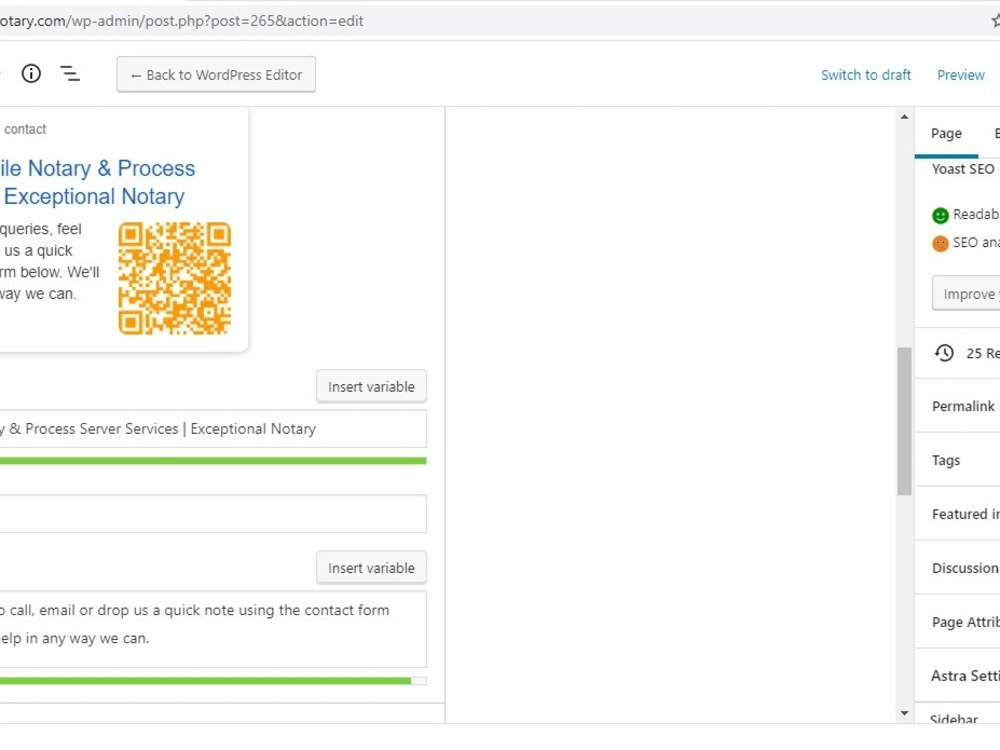Expand the Page Attributes panel
1000x750 pixels.
pos(957,622)
